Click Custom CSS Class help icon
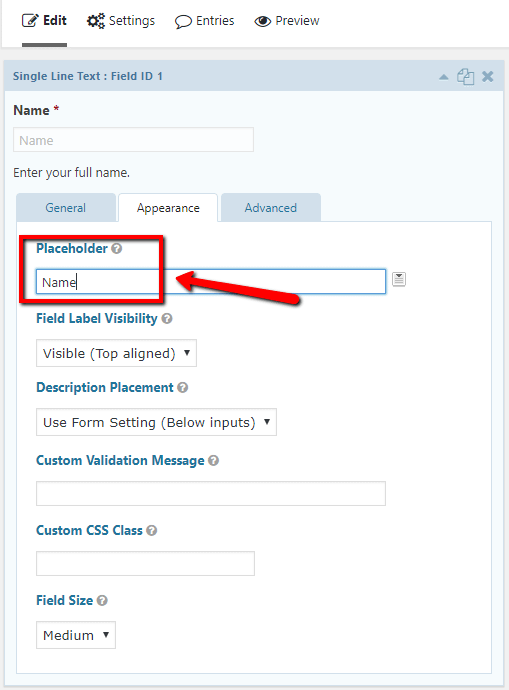Image resolution: width=509 pixels, height=690 pixels. coord(151,530)
